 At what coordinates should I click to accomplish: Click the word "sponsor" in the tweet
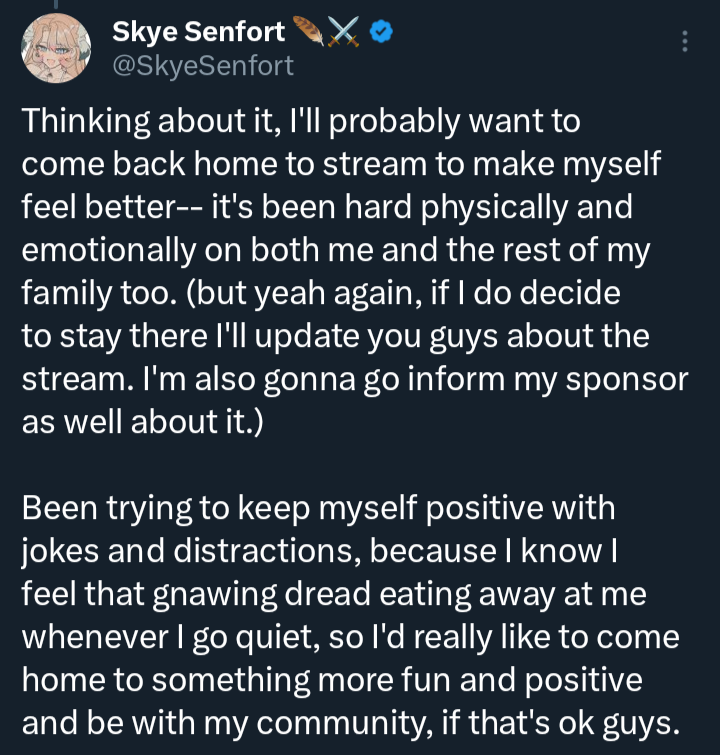[x=627, y=380]
